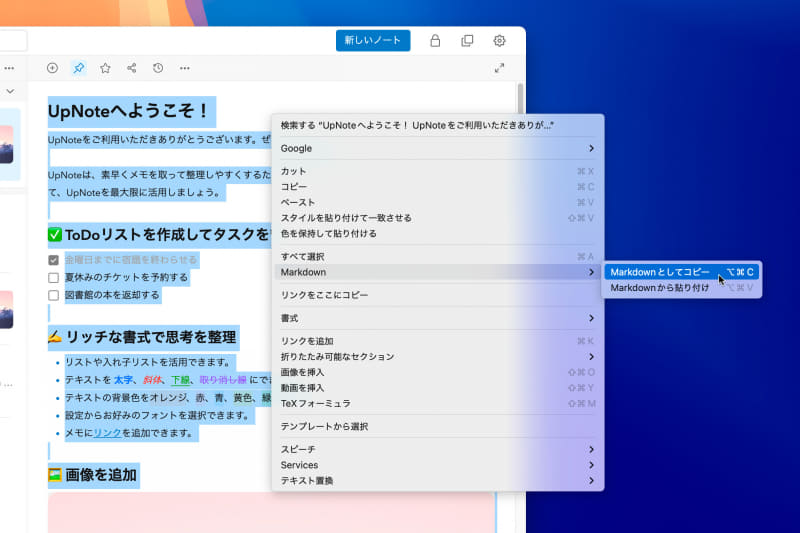The width and height of the screenshot is (800, 533).
Task: Expand the Markdown submenu item
Action: point(438,272)
